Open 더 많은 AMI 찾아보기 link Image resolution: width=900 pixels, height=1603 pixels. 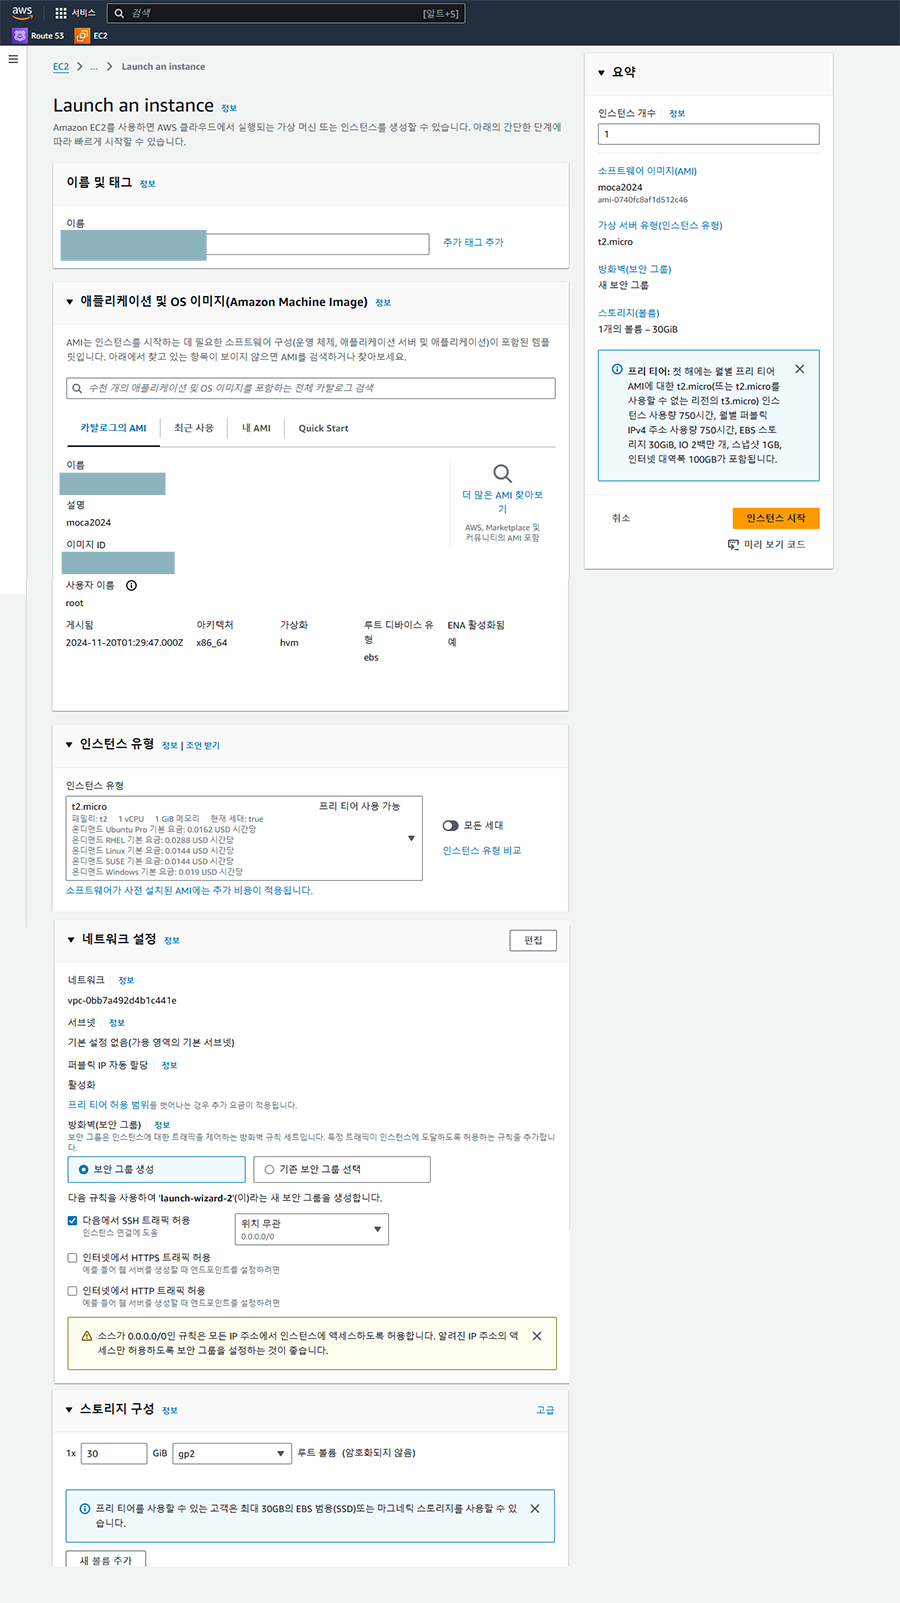502,502
